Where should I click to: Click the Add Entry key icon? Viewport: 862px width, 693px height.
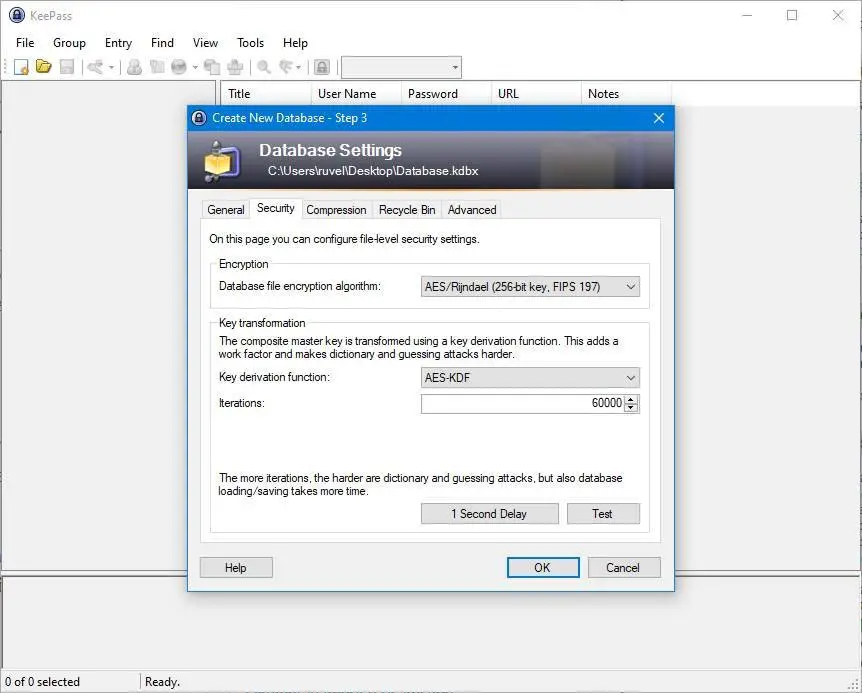[95, 67]
